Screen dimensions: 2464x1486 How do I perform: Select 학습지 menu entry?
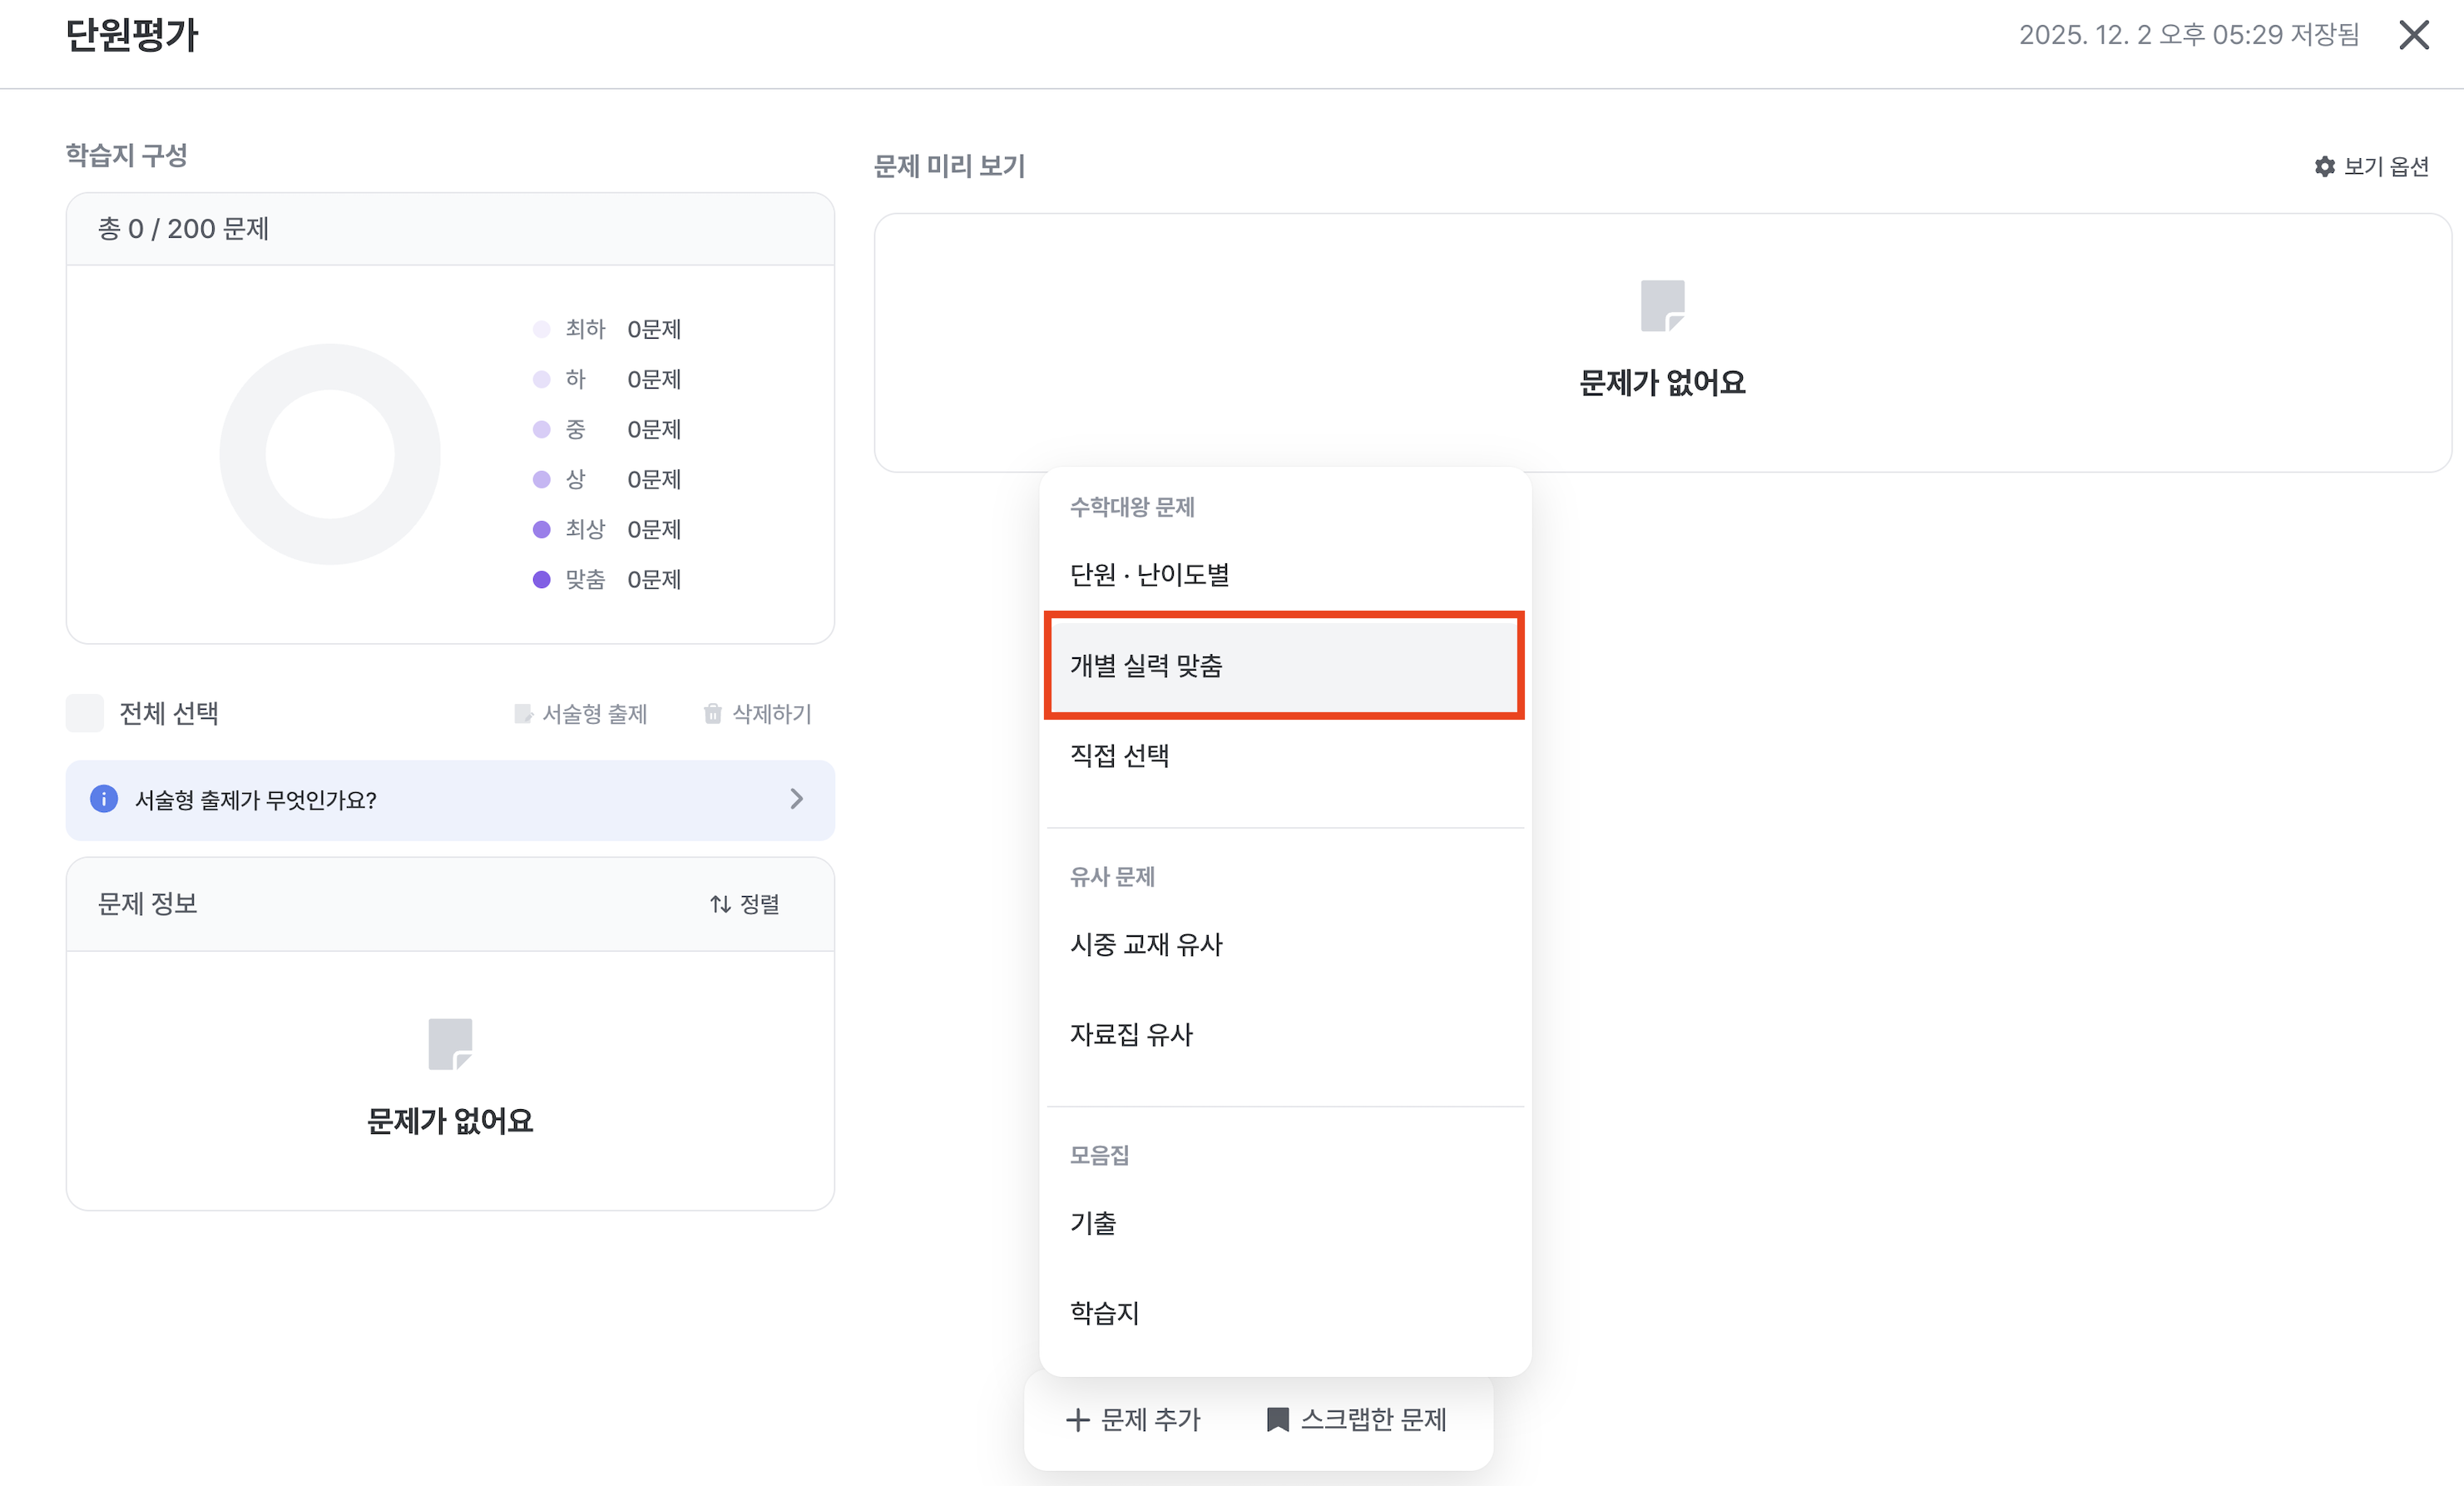1104,1313
